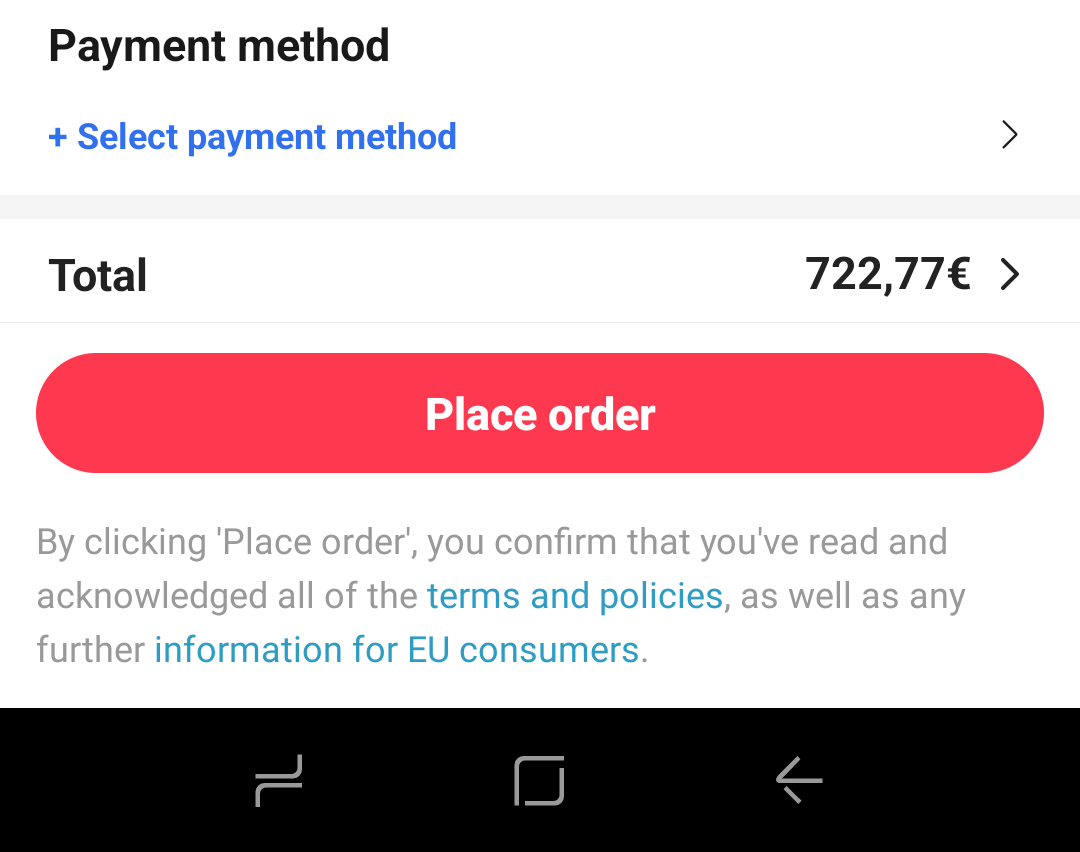Open the recent apps navigation icon
The image size is (1080, 852).
tap(279, 780)
